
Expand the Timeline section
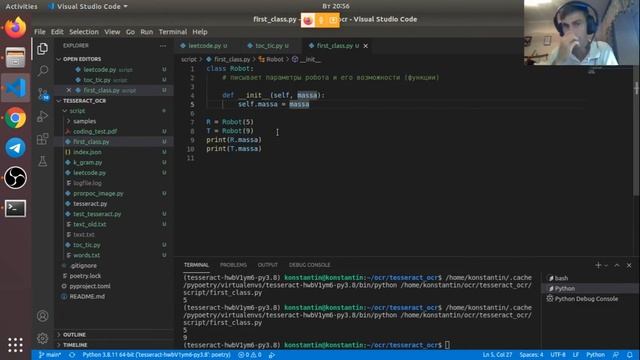75,345
